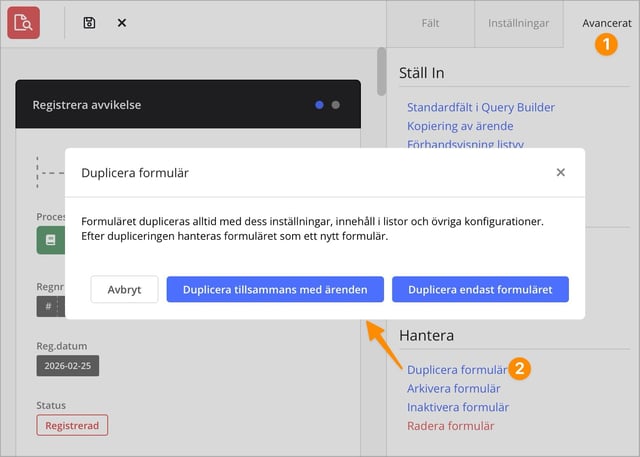Click the green process book icon
The width and height of the screenshot is (640, 457).
coord(51,240)
